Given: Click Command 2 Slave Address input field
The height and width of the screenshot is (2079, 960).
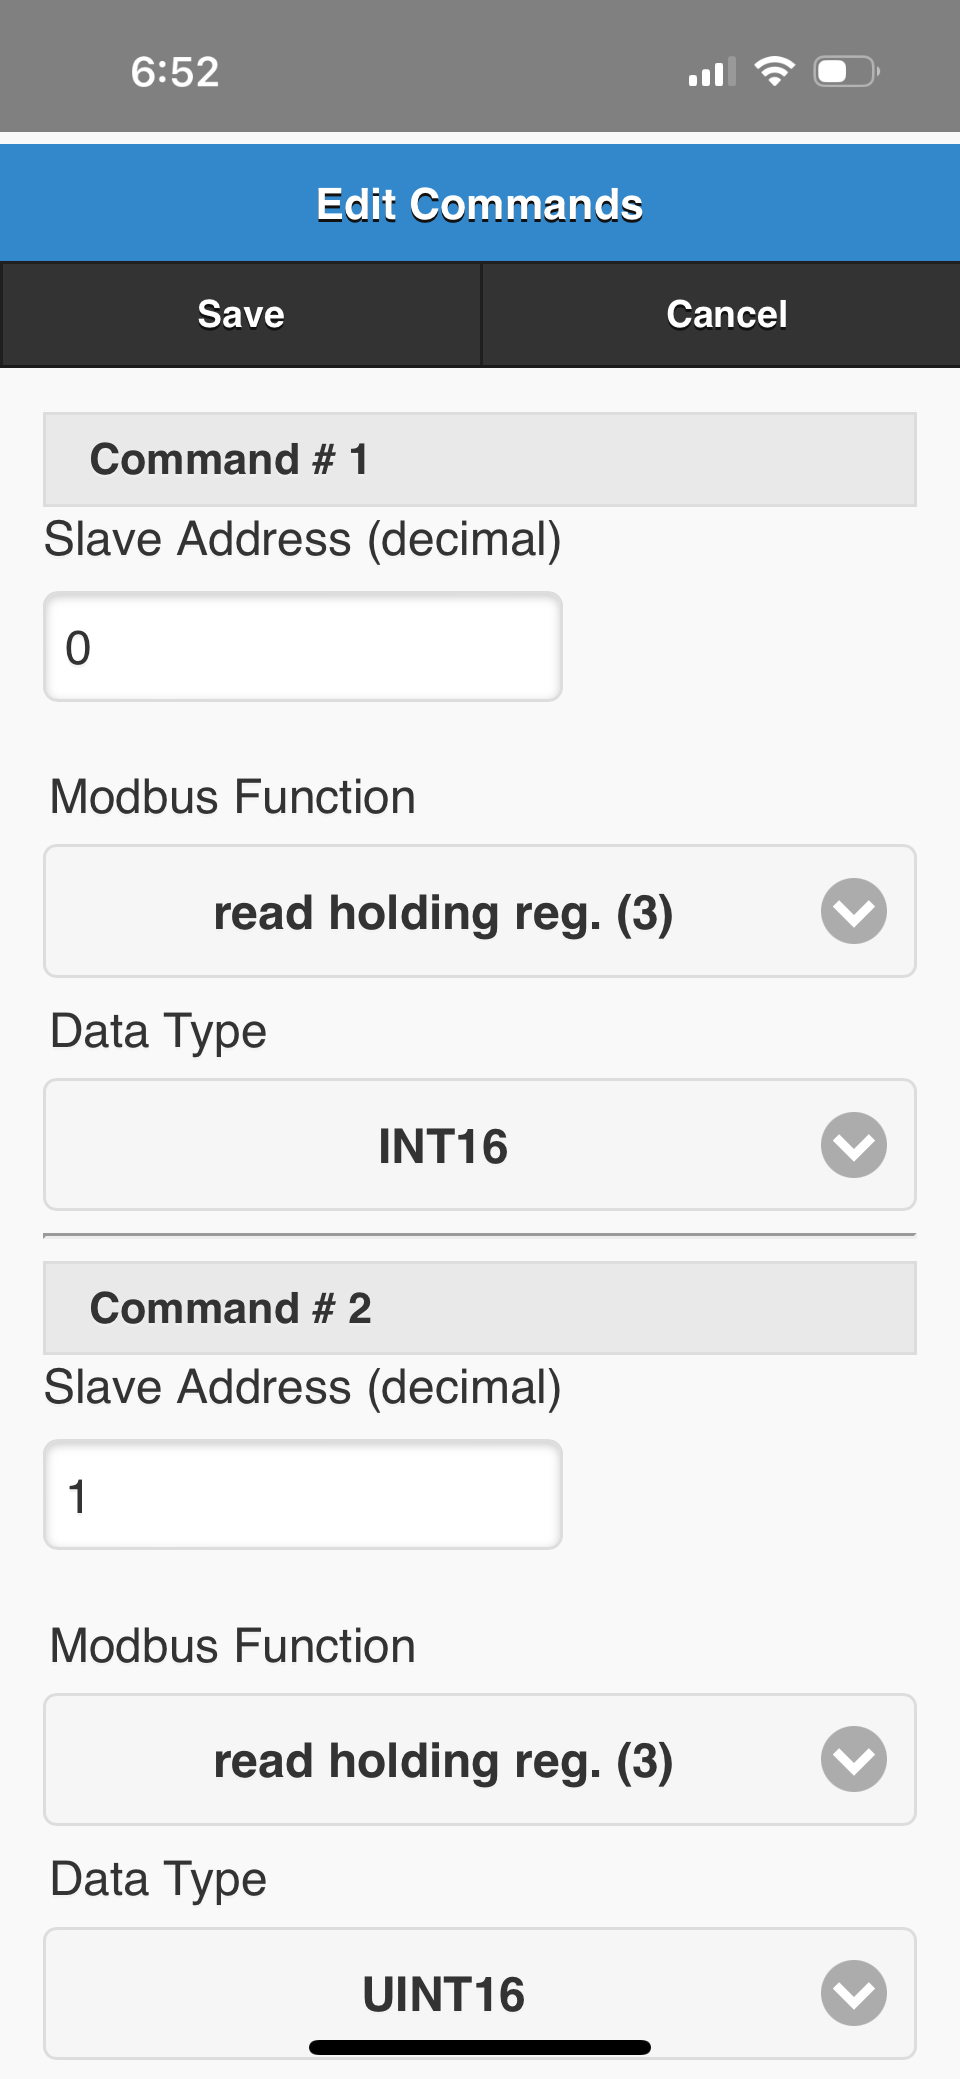Looking at the screenshot, I should click(303, 1495).
